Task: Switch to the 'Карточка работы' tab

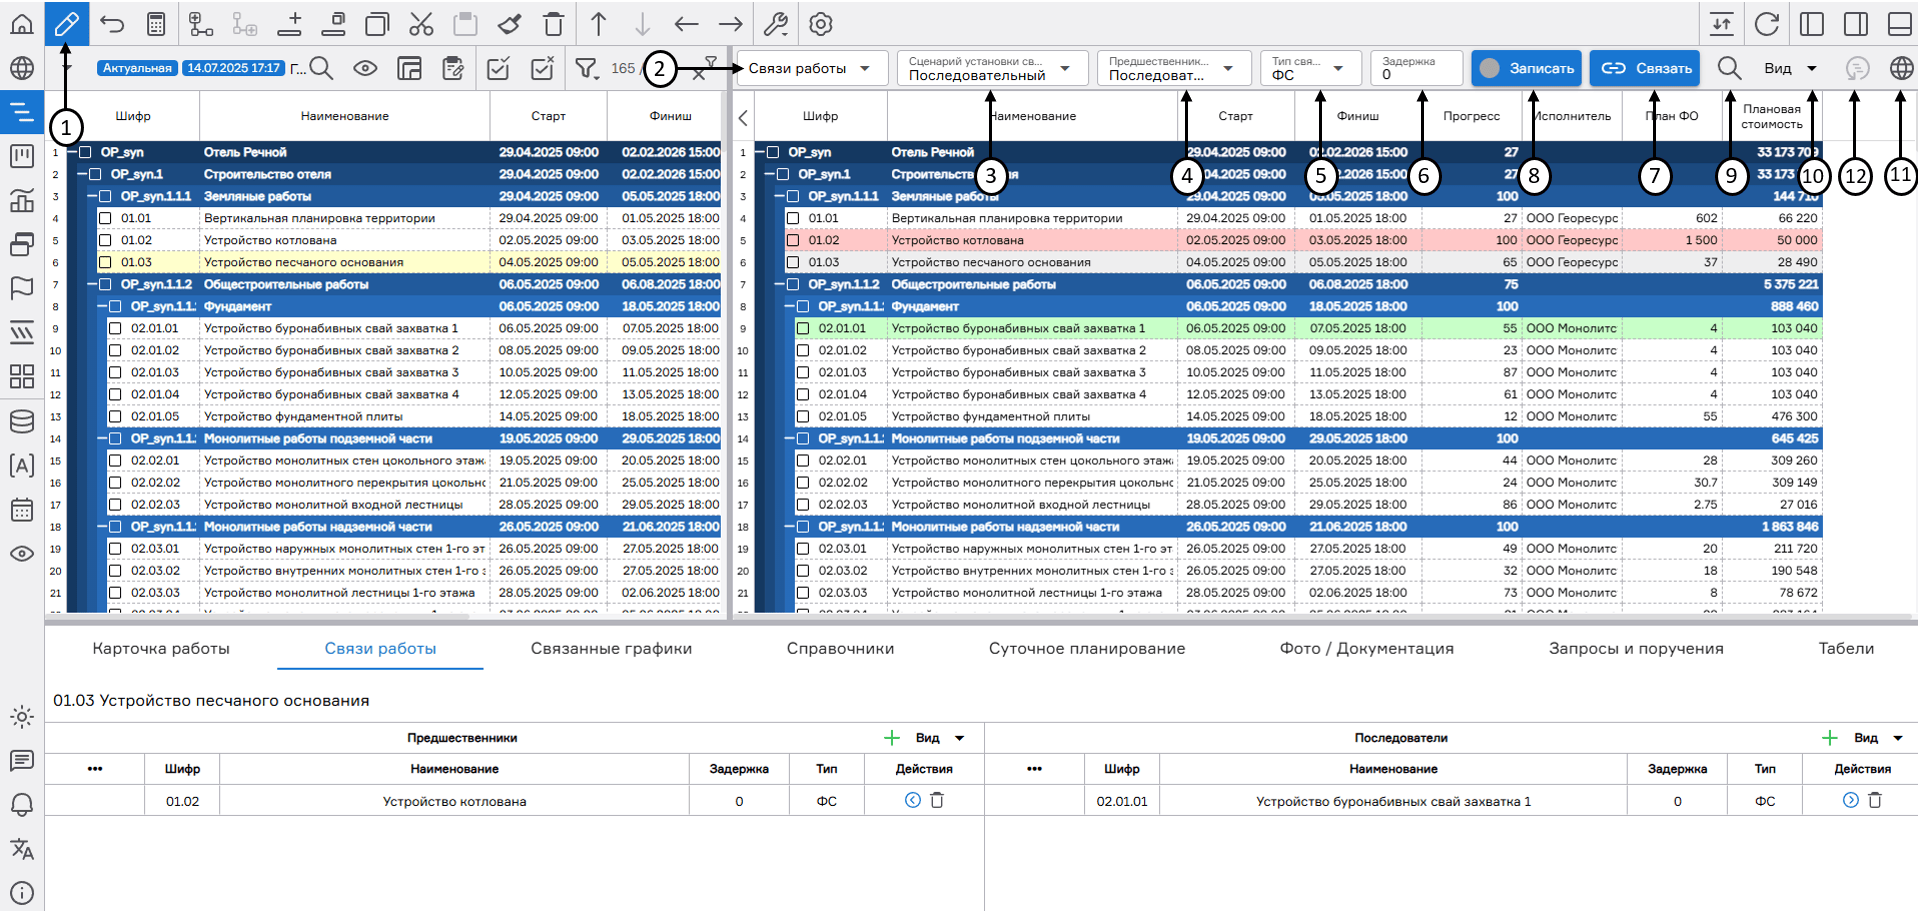Action: 161,648
